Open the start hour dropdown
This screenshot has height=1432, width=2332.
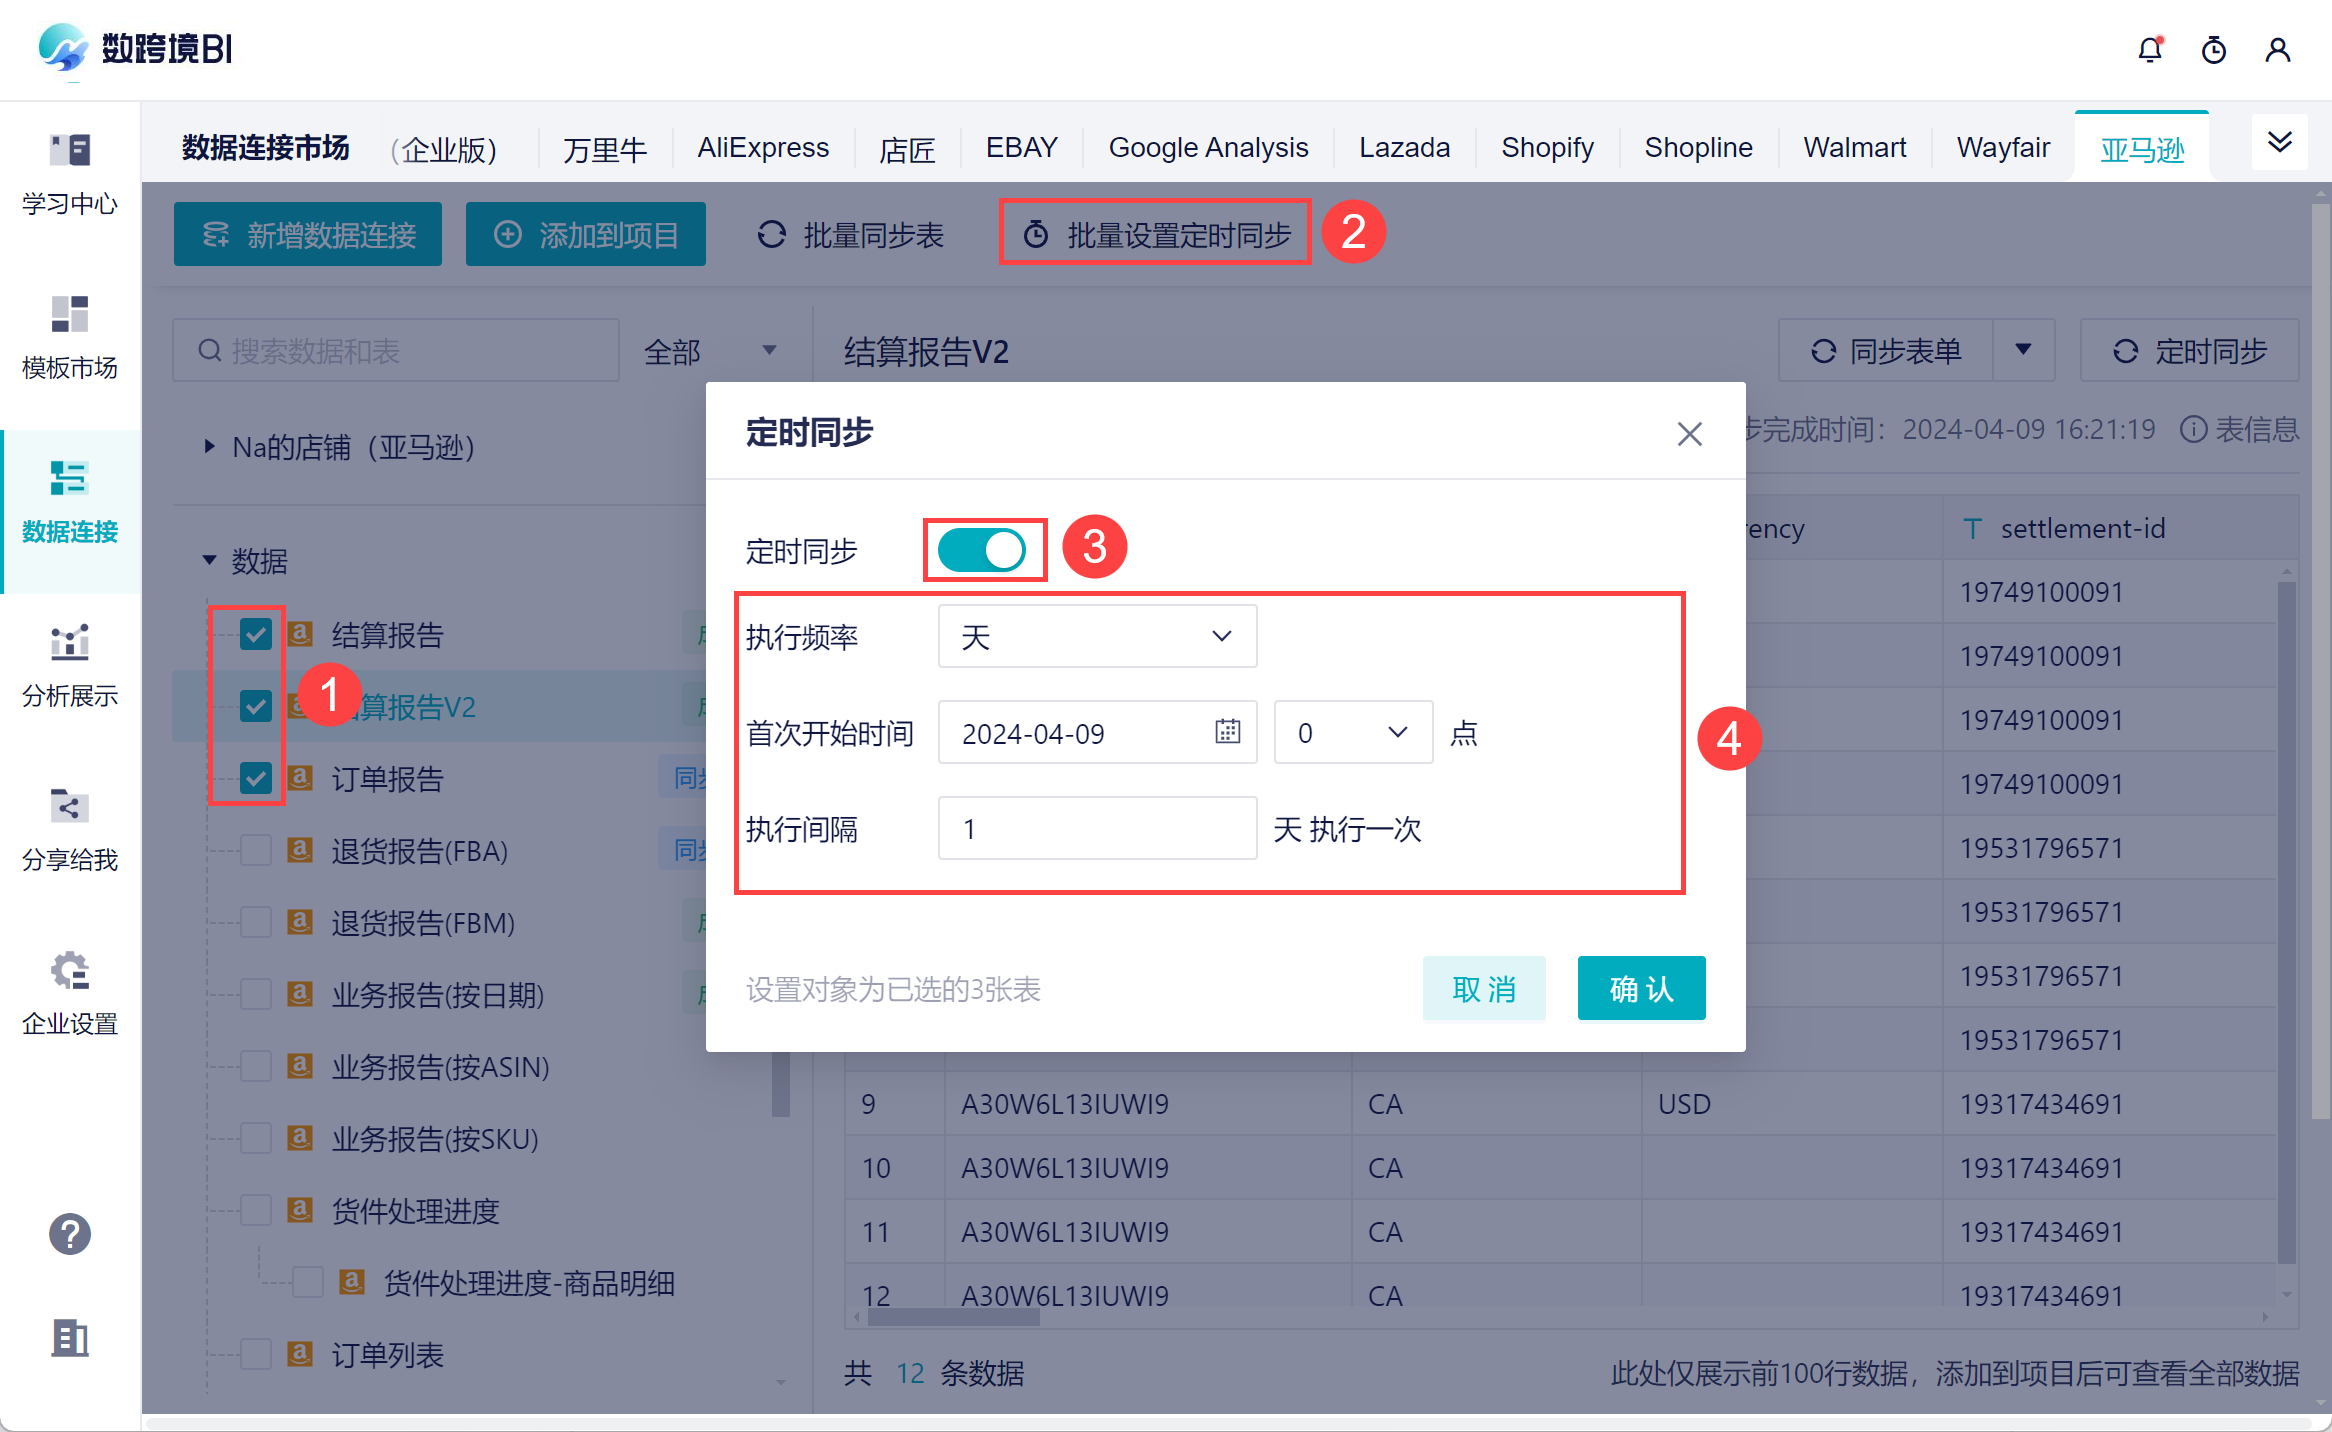click(1352, 733)
